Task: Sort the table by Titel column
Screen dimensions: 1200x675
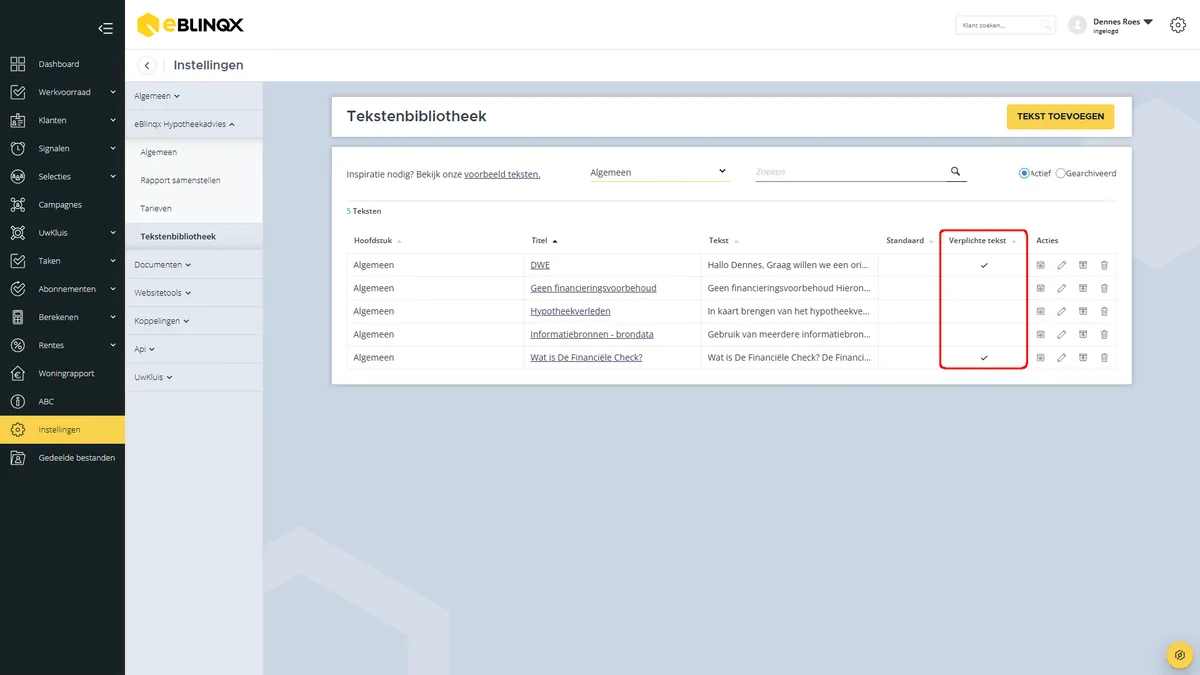Action: click(545, 241)
